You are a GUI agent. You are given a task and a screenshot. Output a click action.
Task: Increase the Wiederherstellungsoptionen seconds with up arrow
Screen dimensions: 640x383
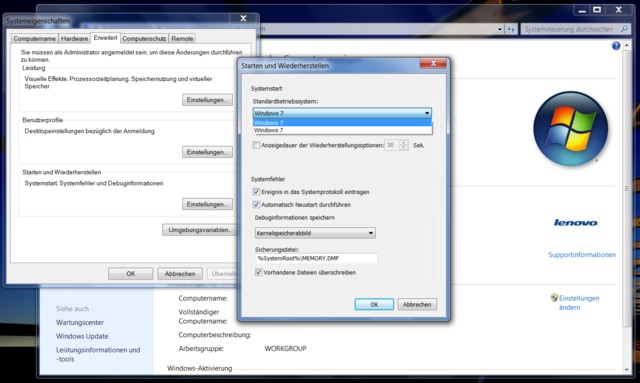click(404, 143)
